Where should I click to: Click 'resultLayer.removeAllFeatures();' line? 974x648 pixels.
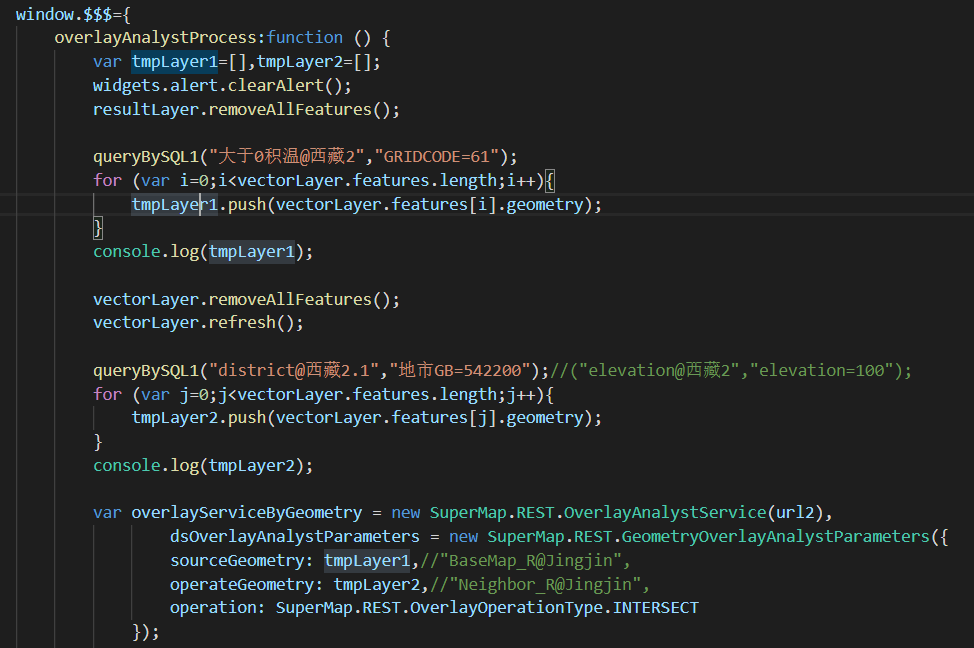pos(246,109)
